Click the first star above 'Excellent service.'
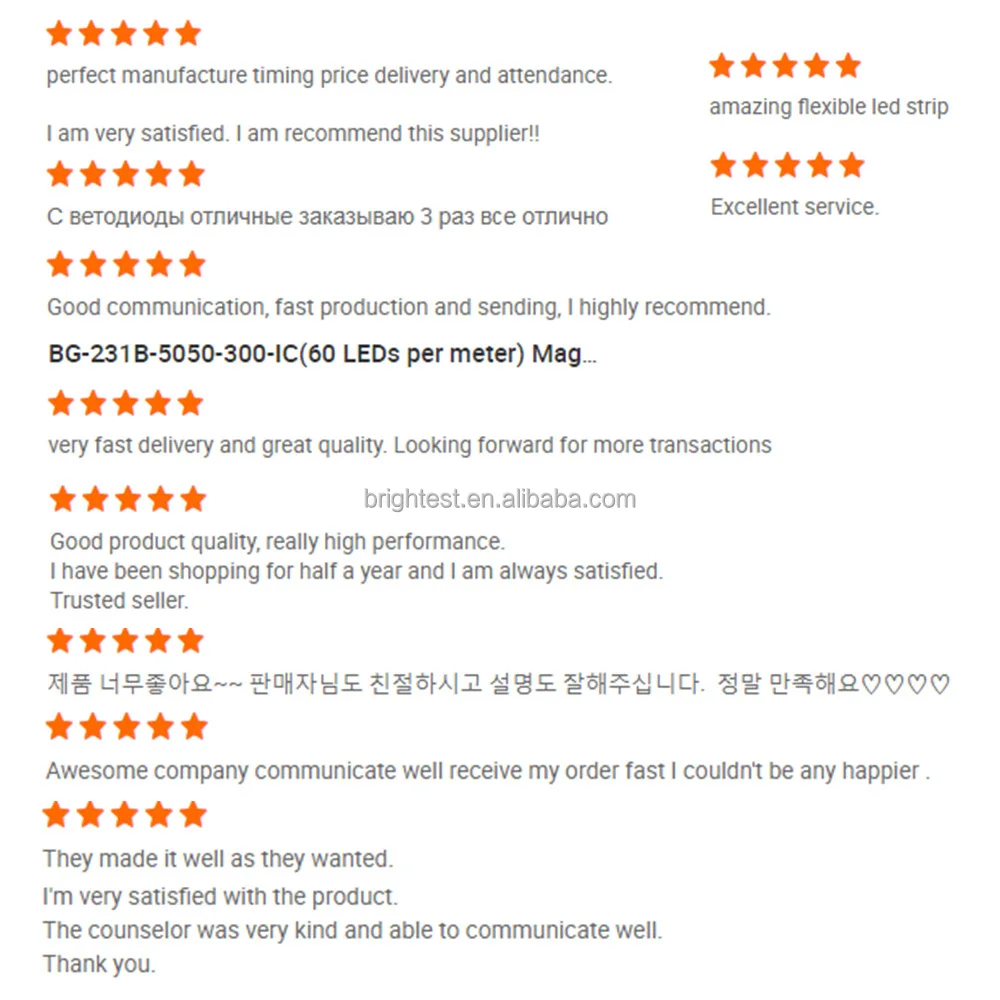Image resolution: width=1000 pixels, height=1000 pixels. point(723,165)
